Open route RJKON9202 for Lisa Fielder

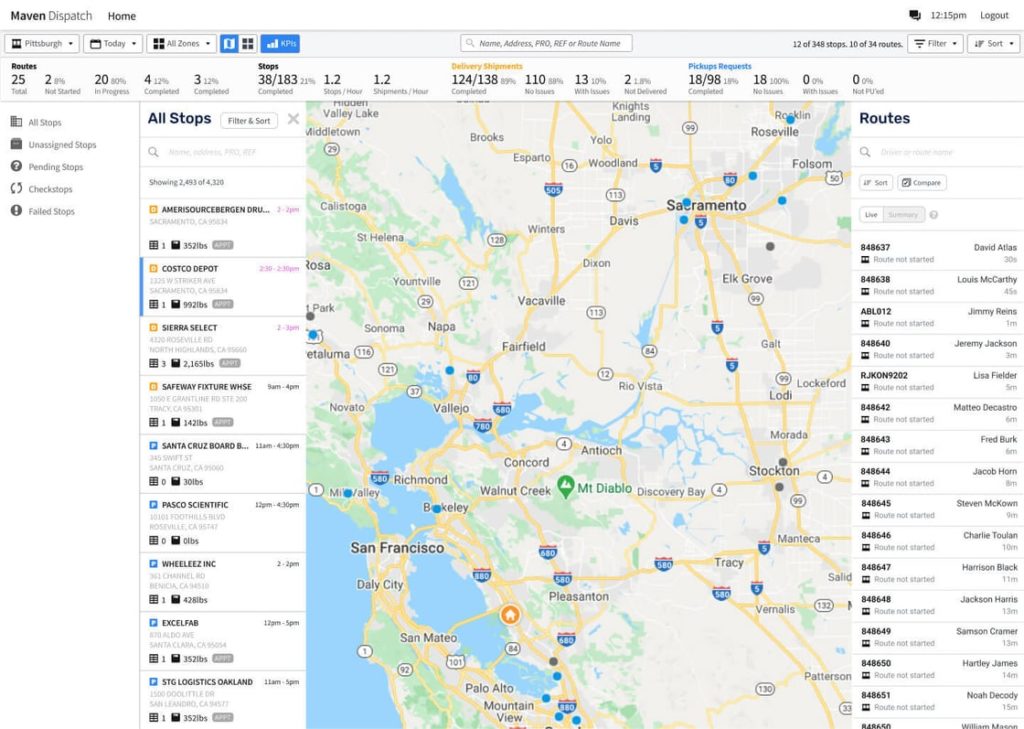coord(938,381)
